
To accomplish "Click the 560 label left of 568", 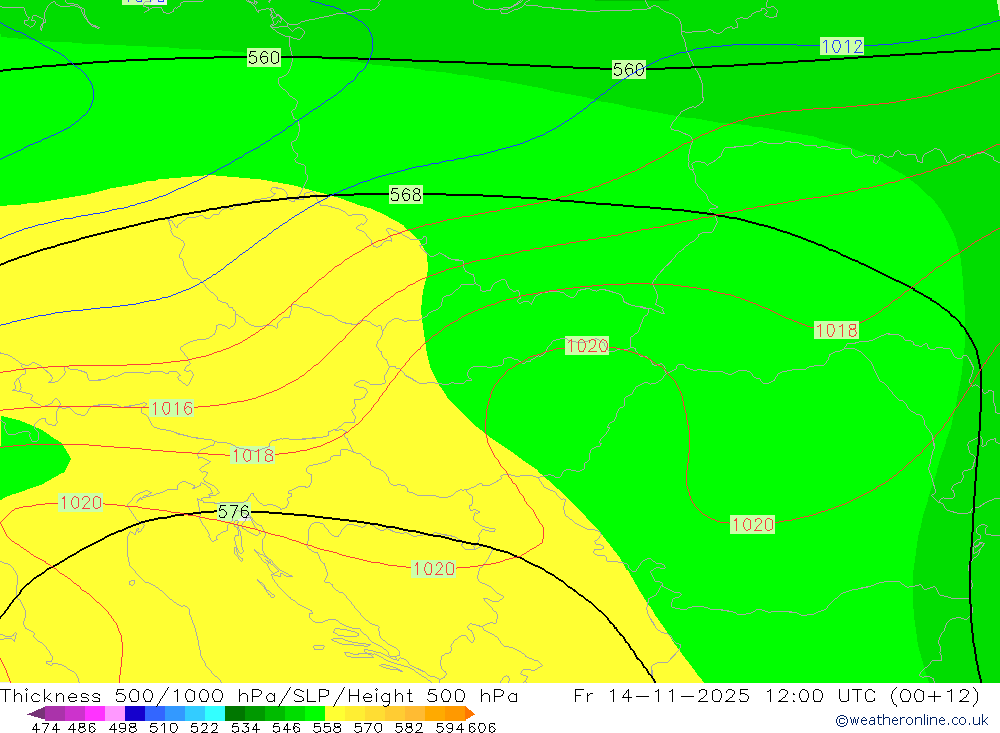I will (263, 57).
